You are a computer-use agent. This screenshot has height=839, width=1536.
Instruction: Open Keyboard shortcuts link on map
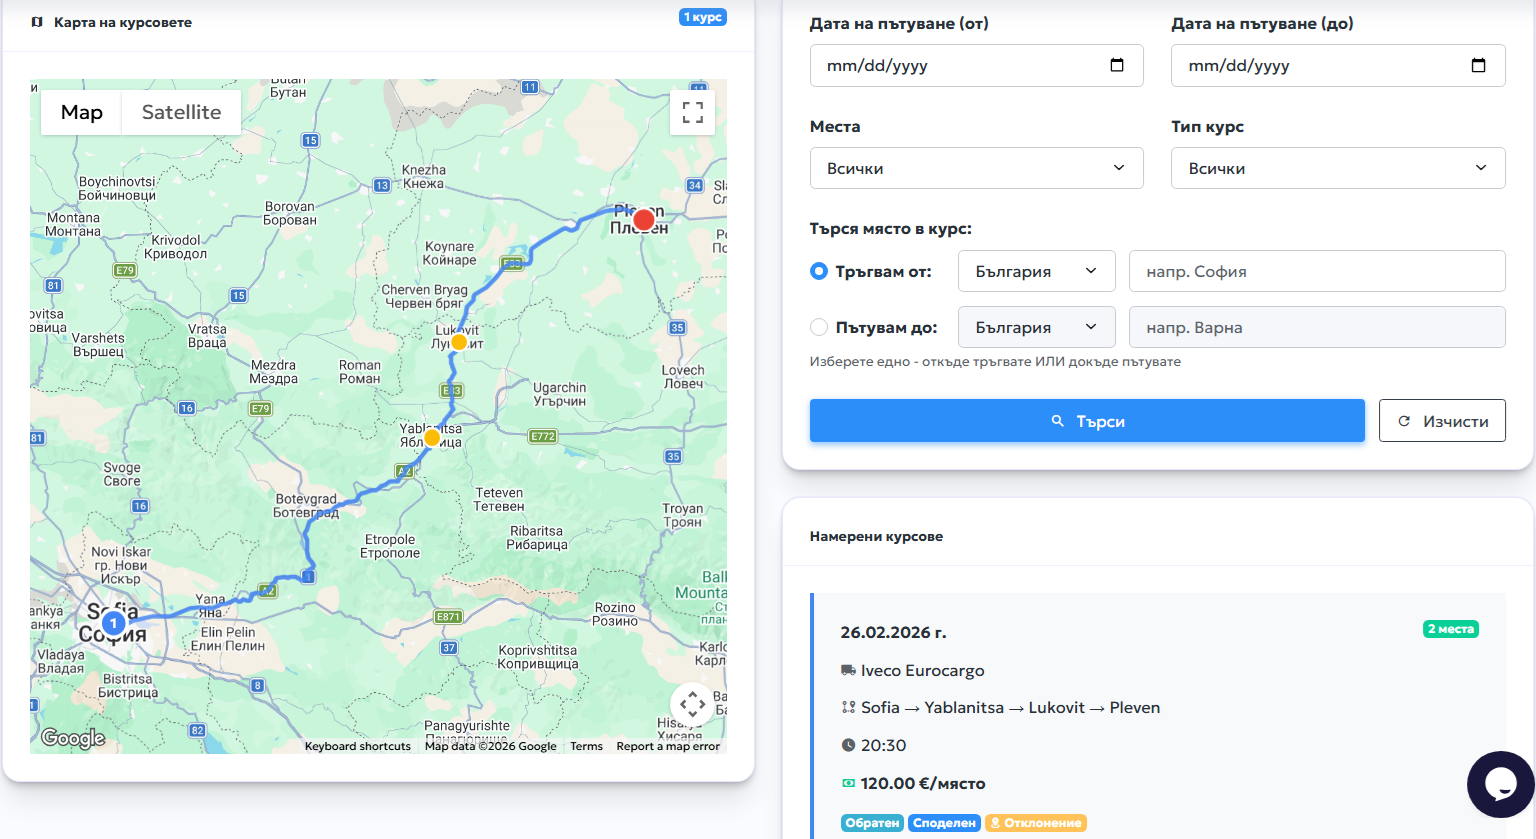point(358,746)
